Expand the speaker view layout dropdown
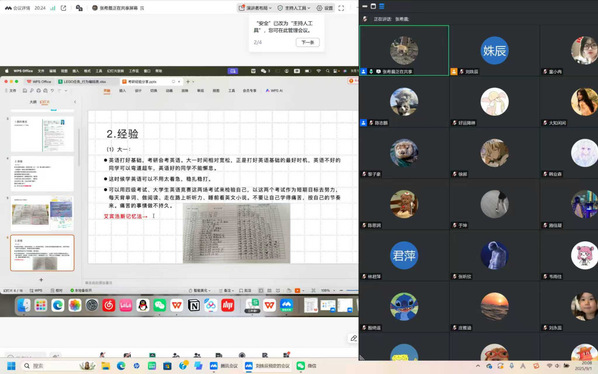 255,8
